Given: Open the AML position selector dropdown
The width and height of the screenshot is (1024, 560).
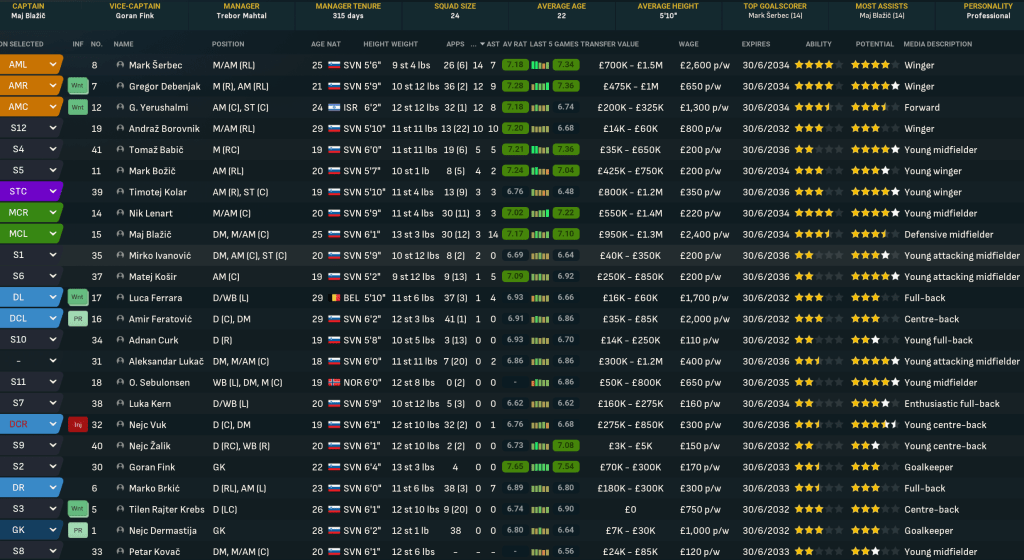Looking at the screenshot, I should coord(30,65).
